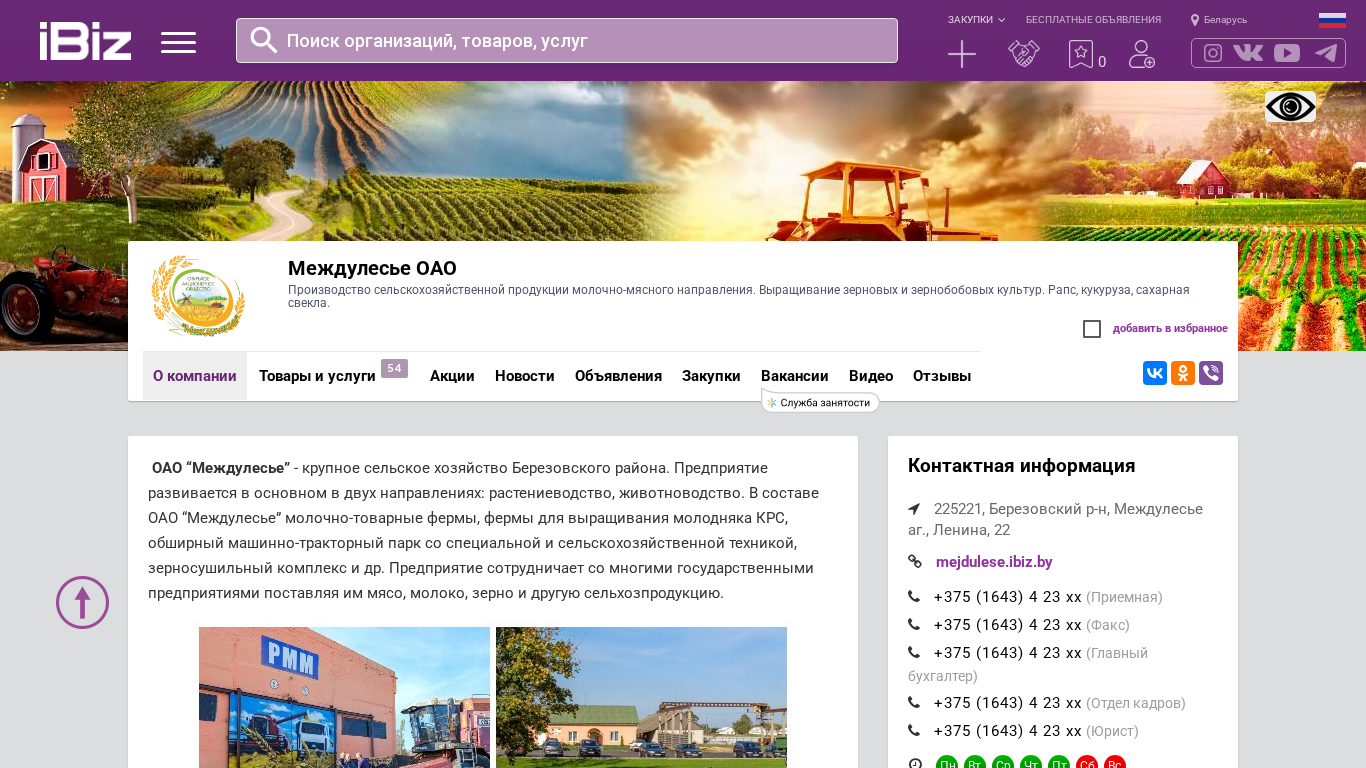Show the Отзывы tab
The width and height of the screenshot is (1366, 768).
(x=942, y=376)
